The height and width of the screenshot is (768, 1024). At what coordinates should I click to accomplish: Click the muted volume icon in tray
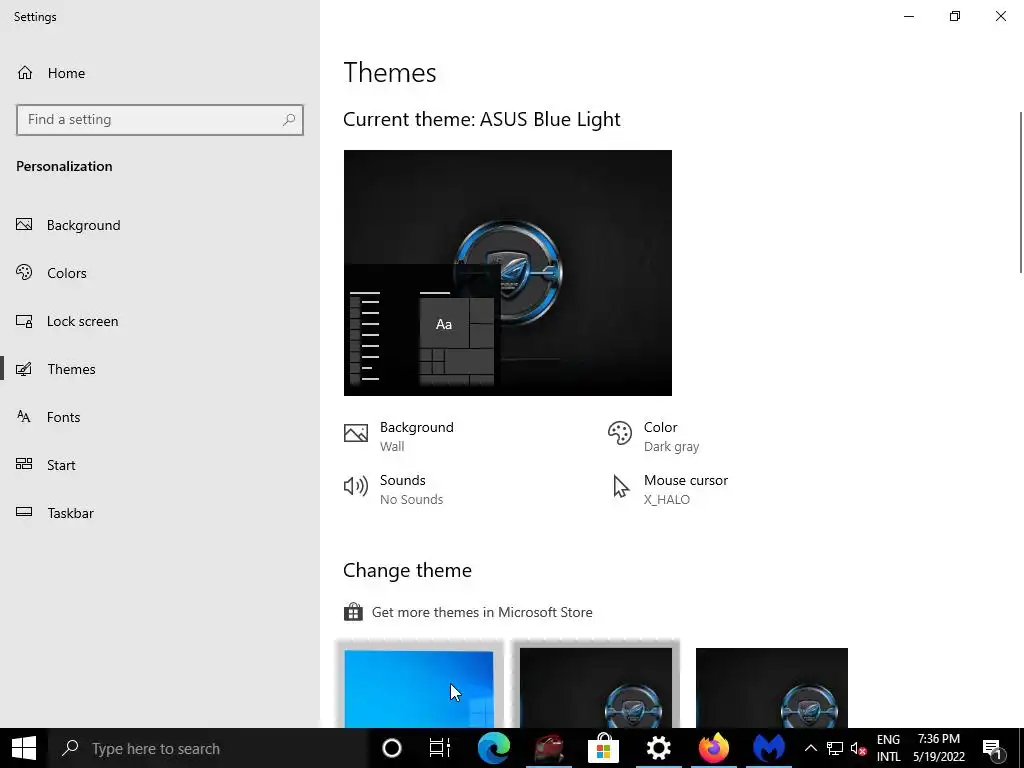tap(858, 748)
